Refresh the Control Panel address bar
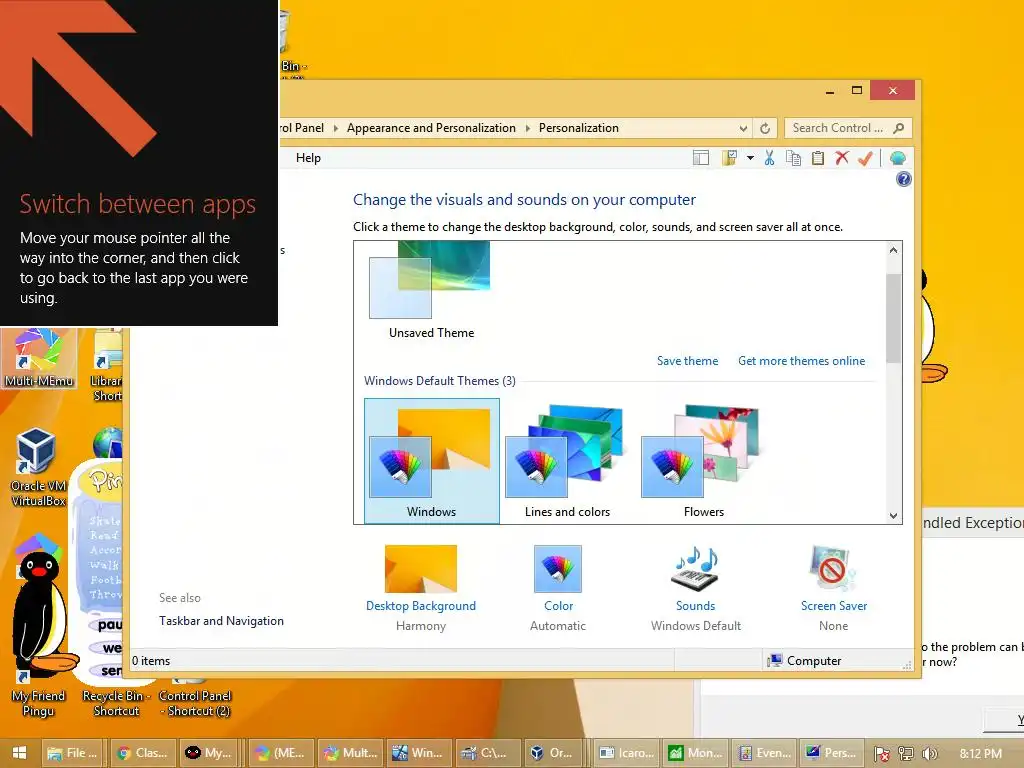Viewport: 1024px width, 768px height. 765,129
